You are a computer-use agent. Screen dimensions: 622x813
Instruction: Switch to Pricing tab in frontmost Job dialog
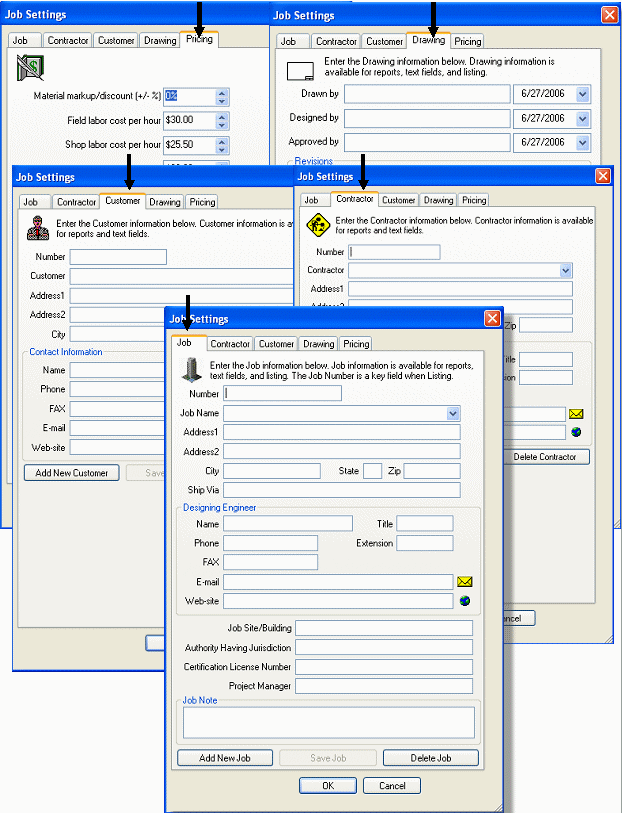pos(356,344)
